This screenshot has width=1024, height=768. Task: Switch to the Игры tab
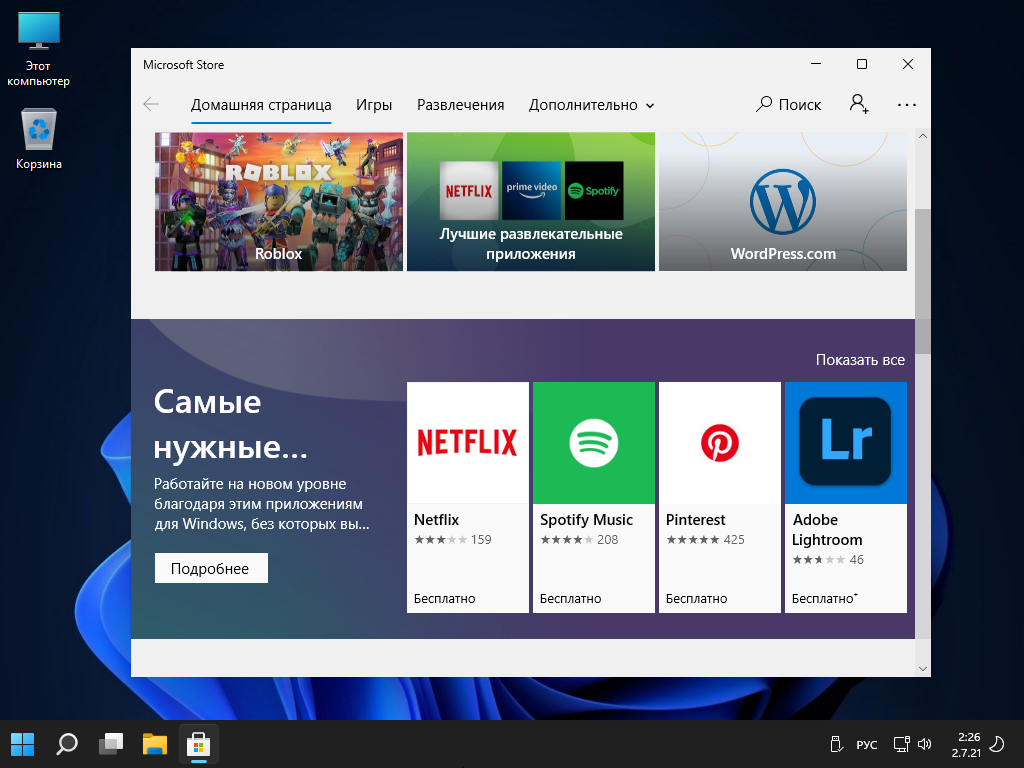[x=374, y=105]
